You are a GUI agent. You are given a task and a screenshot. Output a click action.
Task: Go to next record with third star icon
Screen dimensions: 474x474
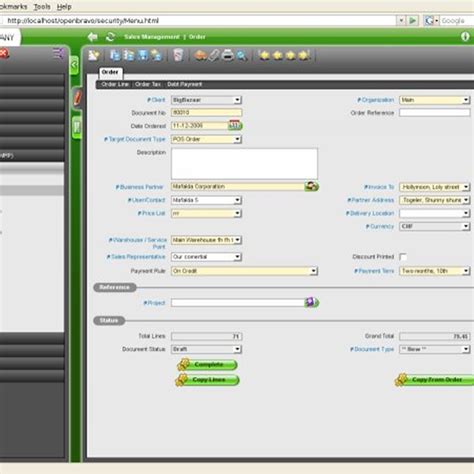pyautogui.click(x=291, y=55)
